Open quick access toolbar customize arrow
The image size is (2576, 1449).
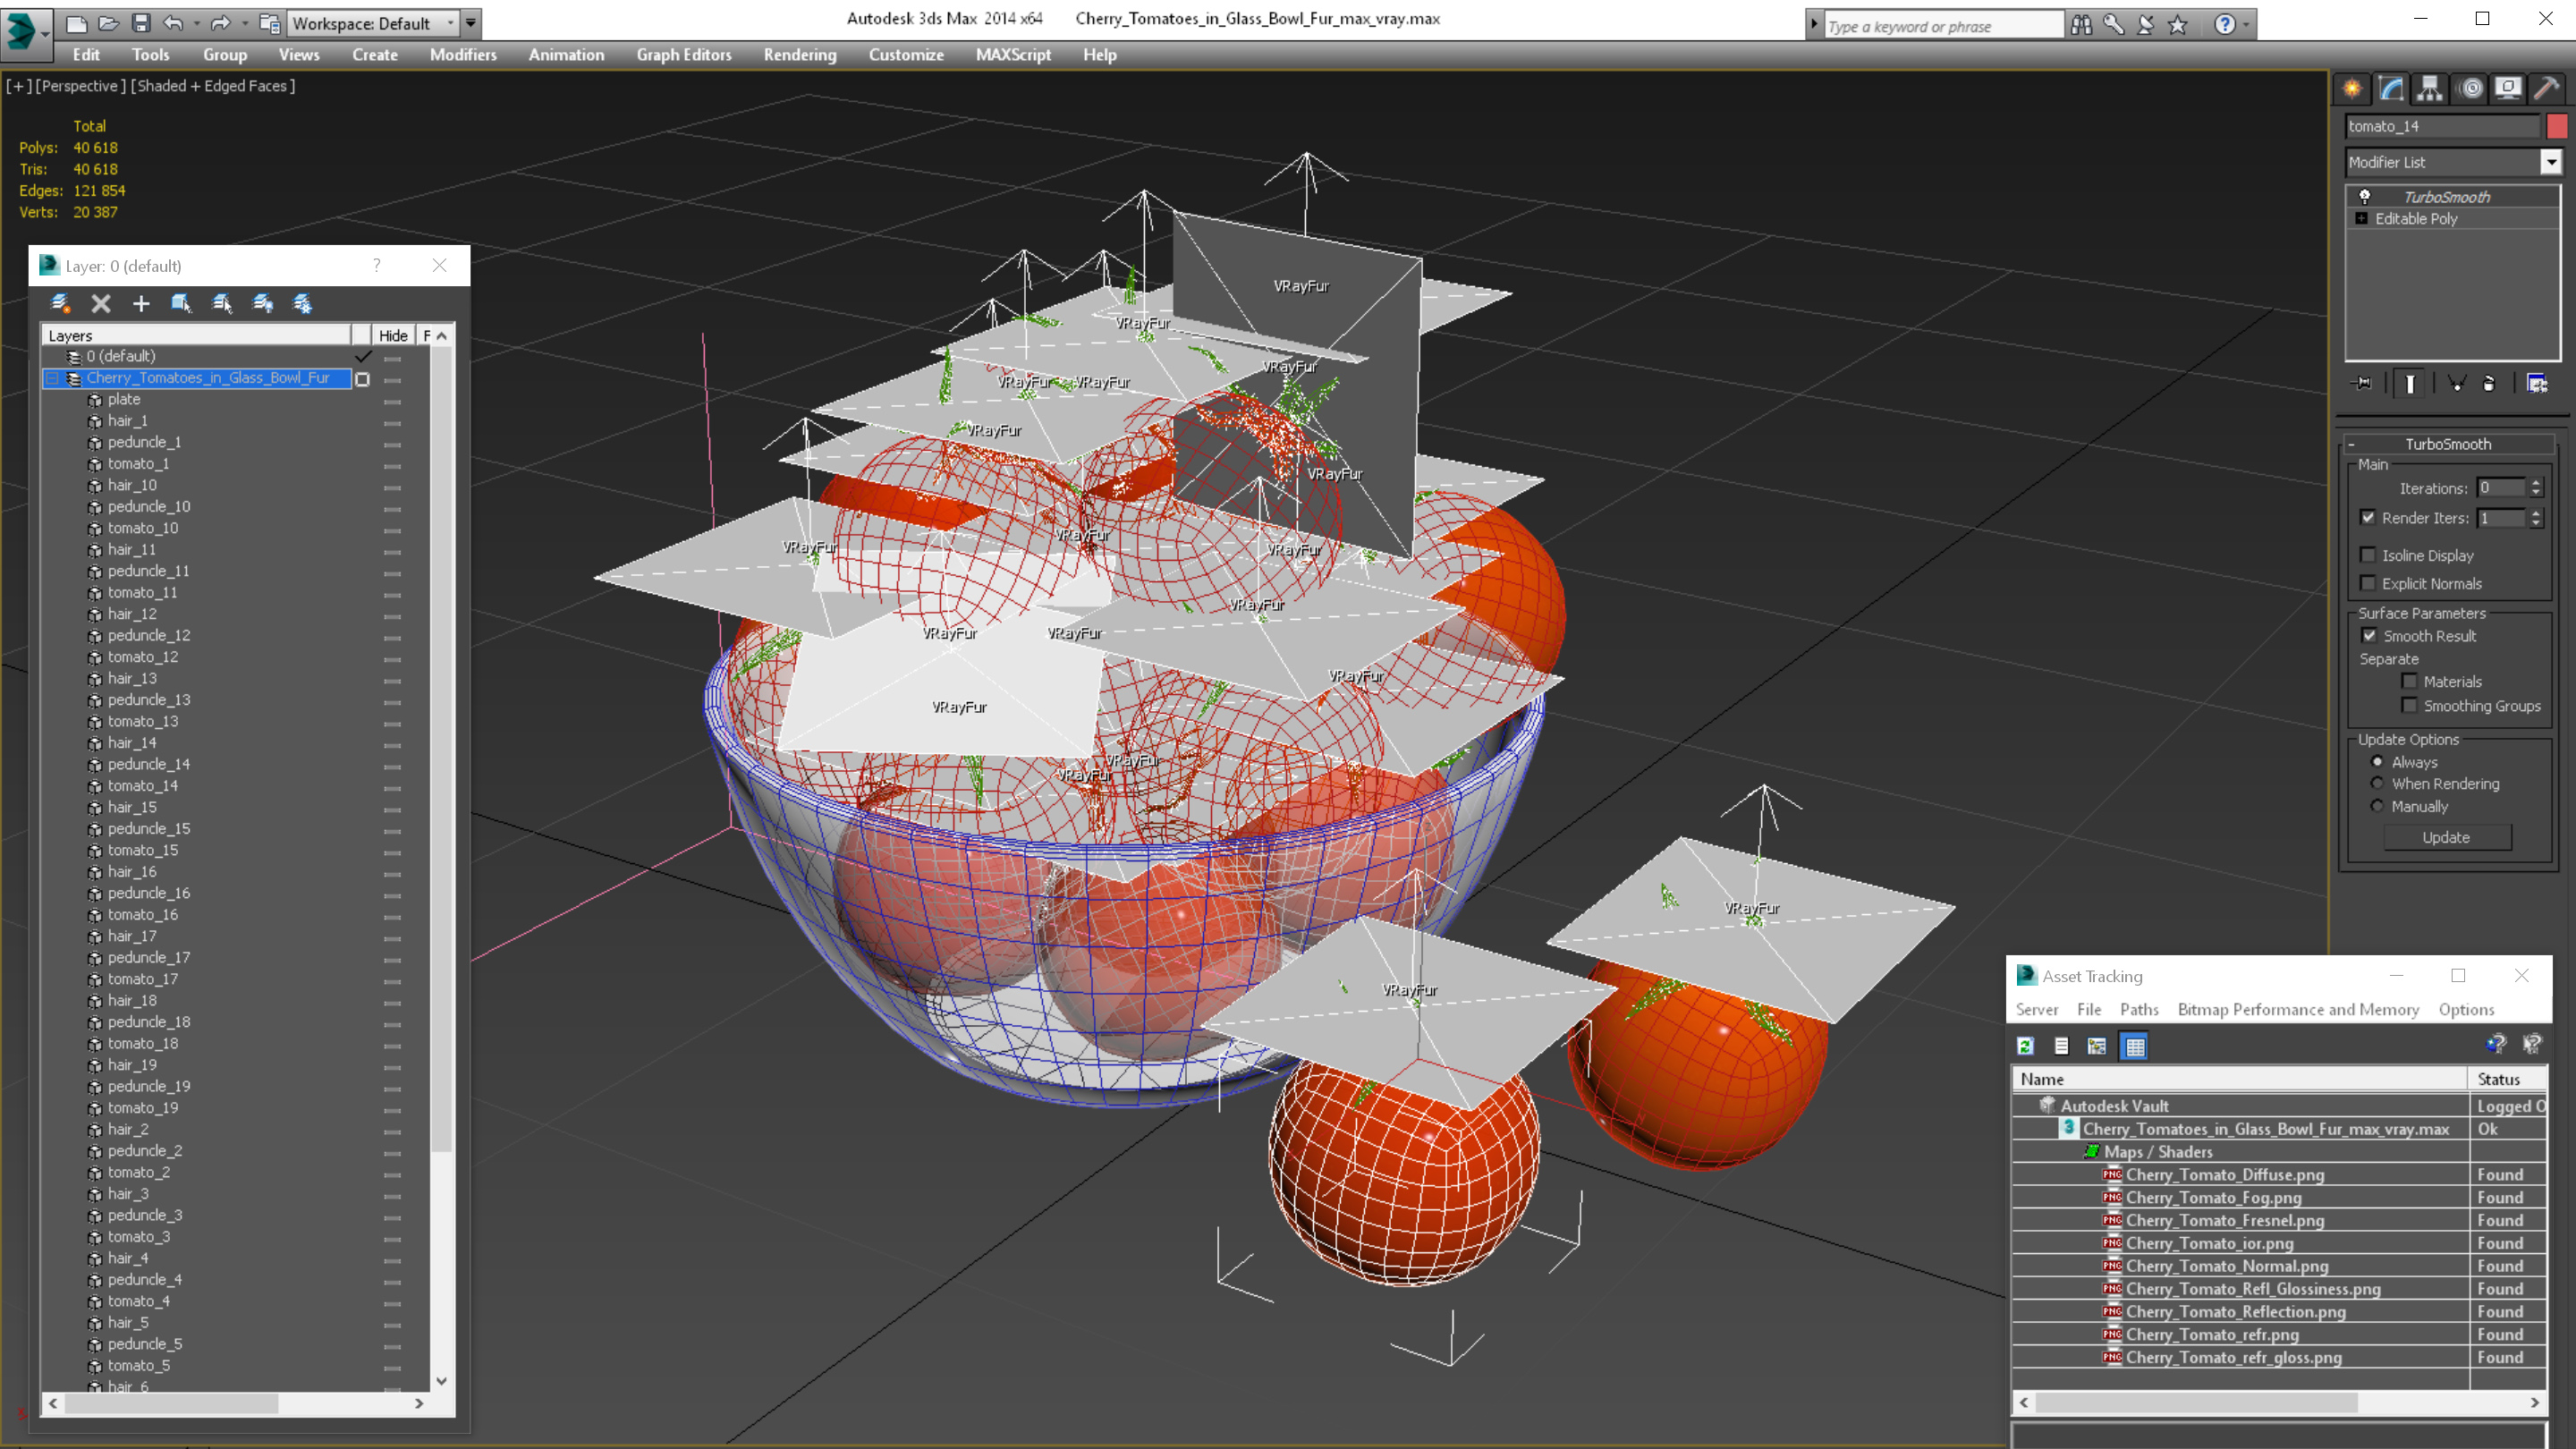click(x=471, y=23)
